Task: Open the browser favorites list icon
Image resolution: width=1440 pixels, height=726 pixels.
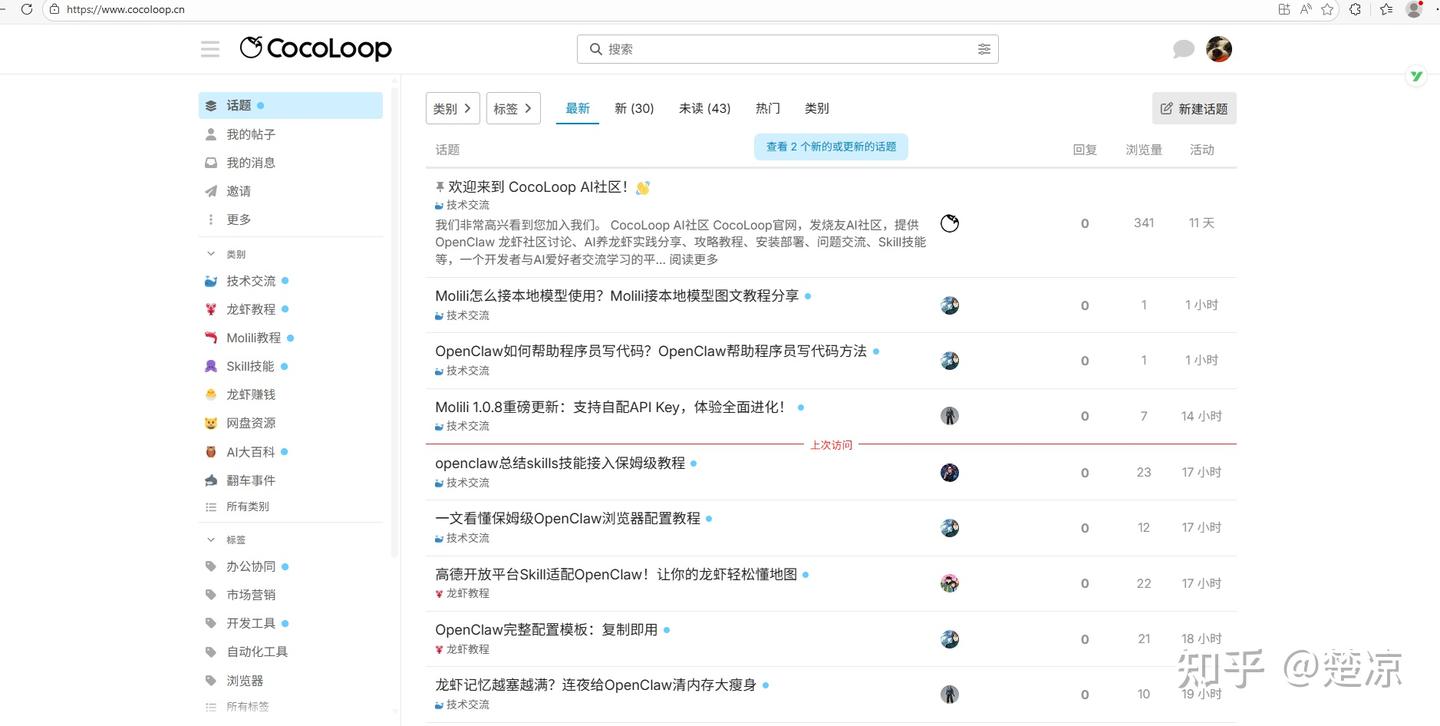Action: (x=1386, y=9)
